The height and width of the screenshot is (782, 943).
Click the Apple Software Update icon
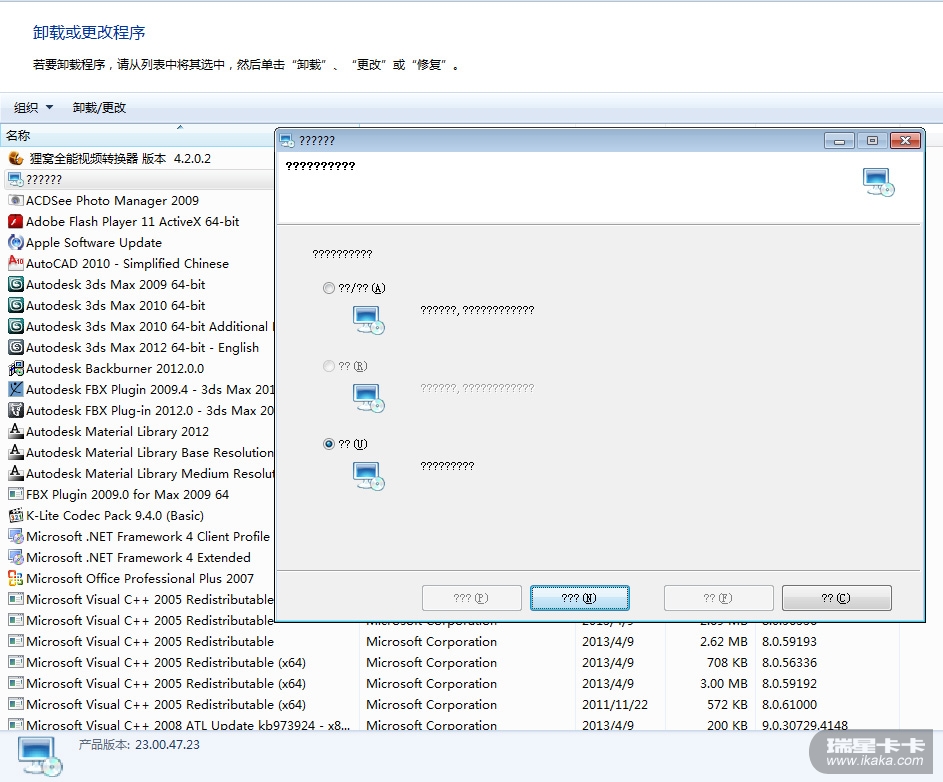click(x=16, y=243)
